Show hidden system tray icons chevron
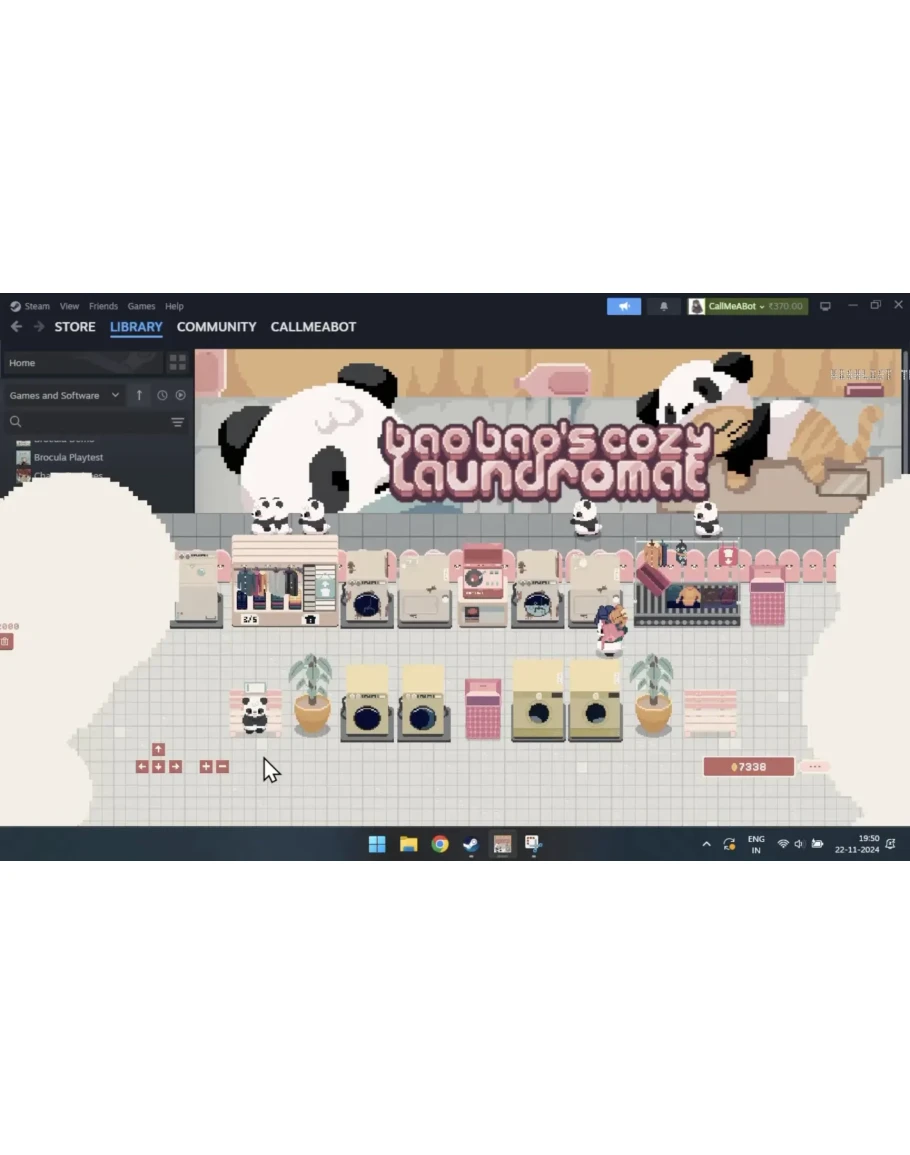The height and width of the screenshot is (1155, 910). coord(706,844)
